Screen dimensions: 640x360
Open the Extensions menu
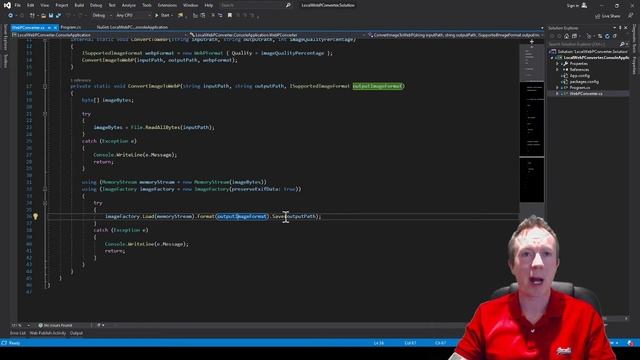pos(167,5)
